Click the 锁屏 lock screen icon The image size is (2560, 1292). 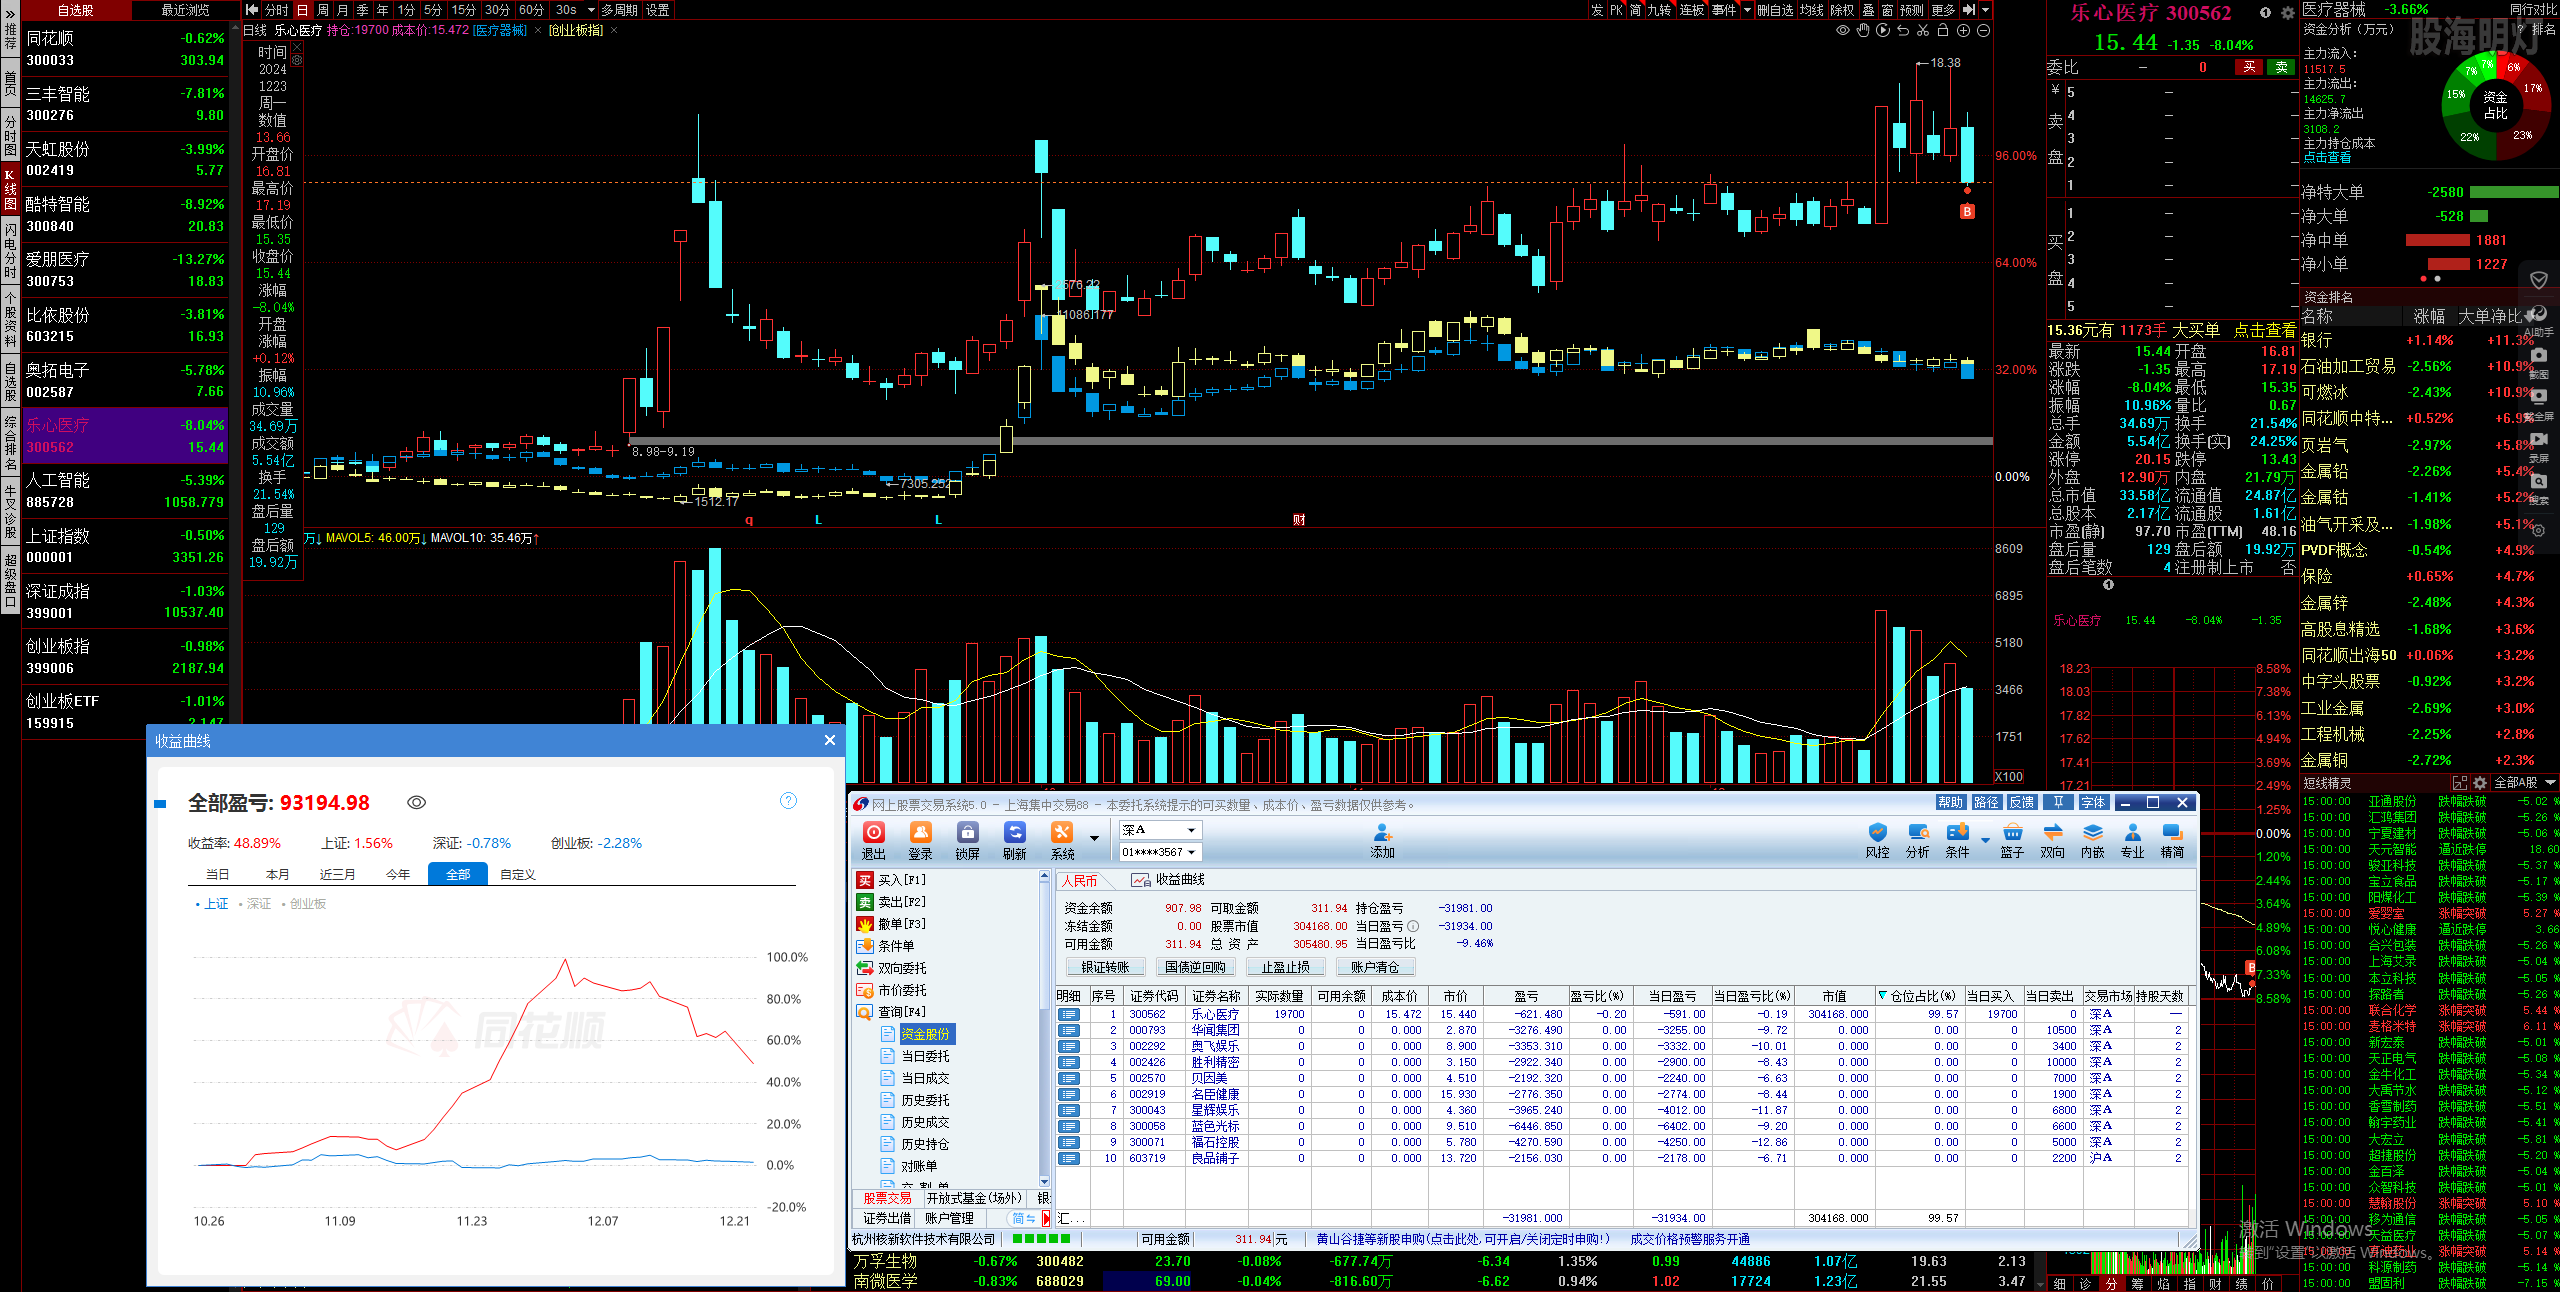point(967,840)
